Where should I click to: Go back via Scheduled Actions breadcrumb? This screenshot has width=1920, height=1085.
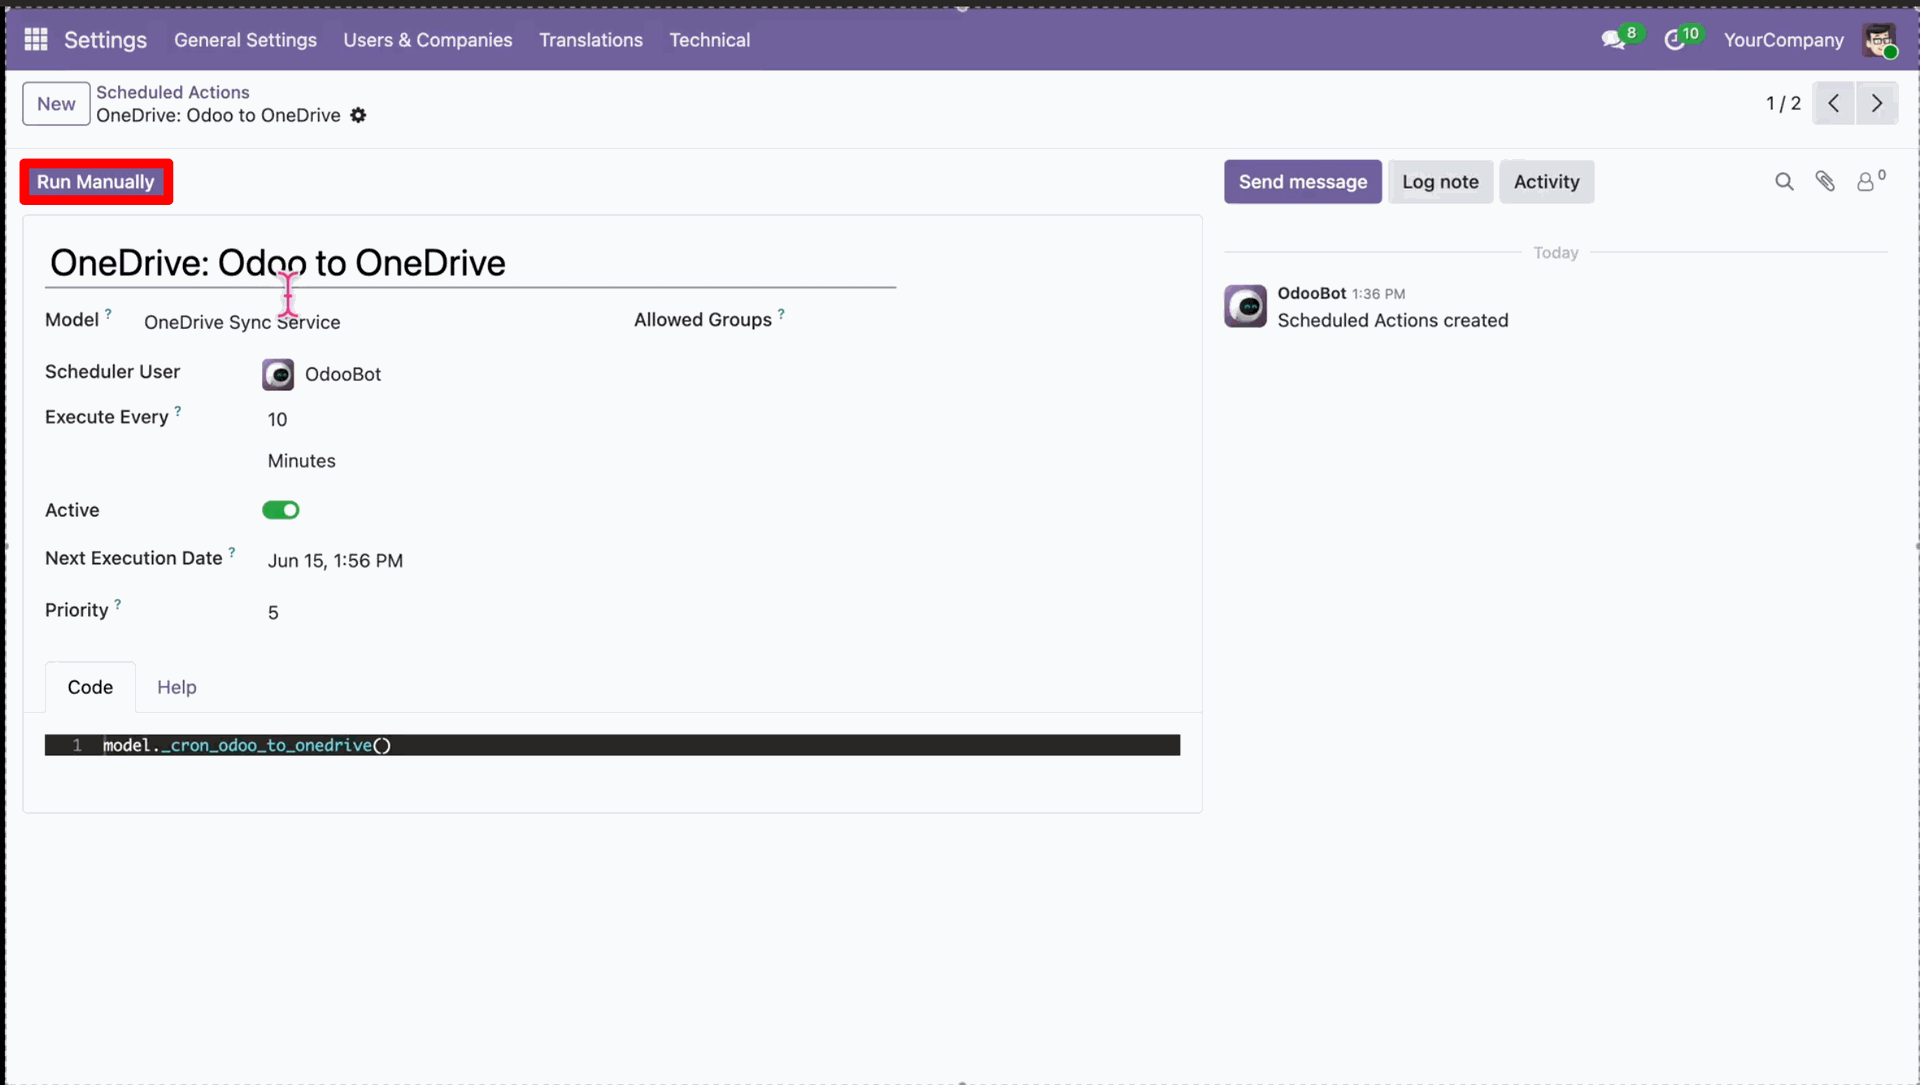(173, 92)
